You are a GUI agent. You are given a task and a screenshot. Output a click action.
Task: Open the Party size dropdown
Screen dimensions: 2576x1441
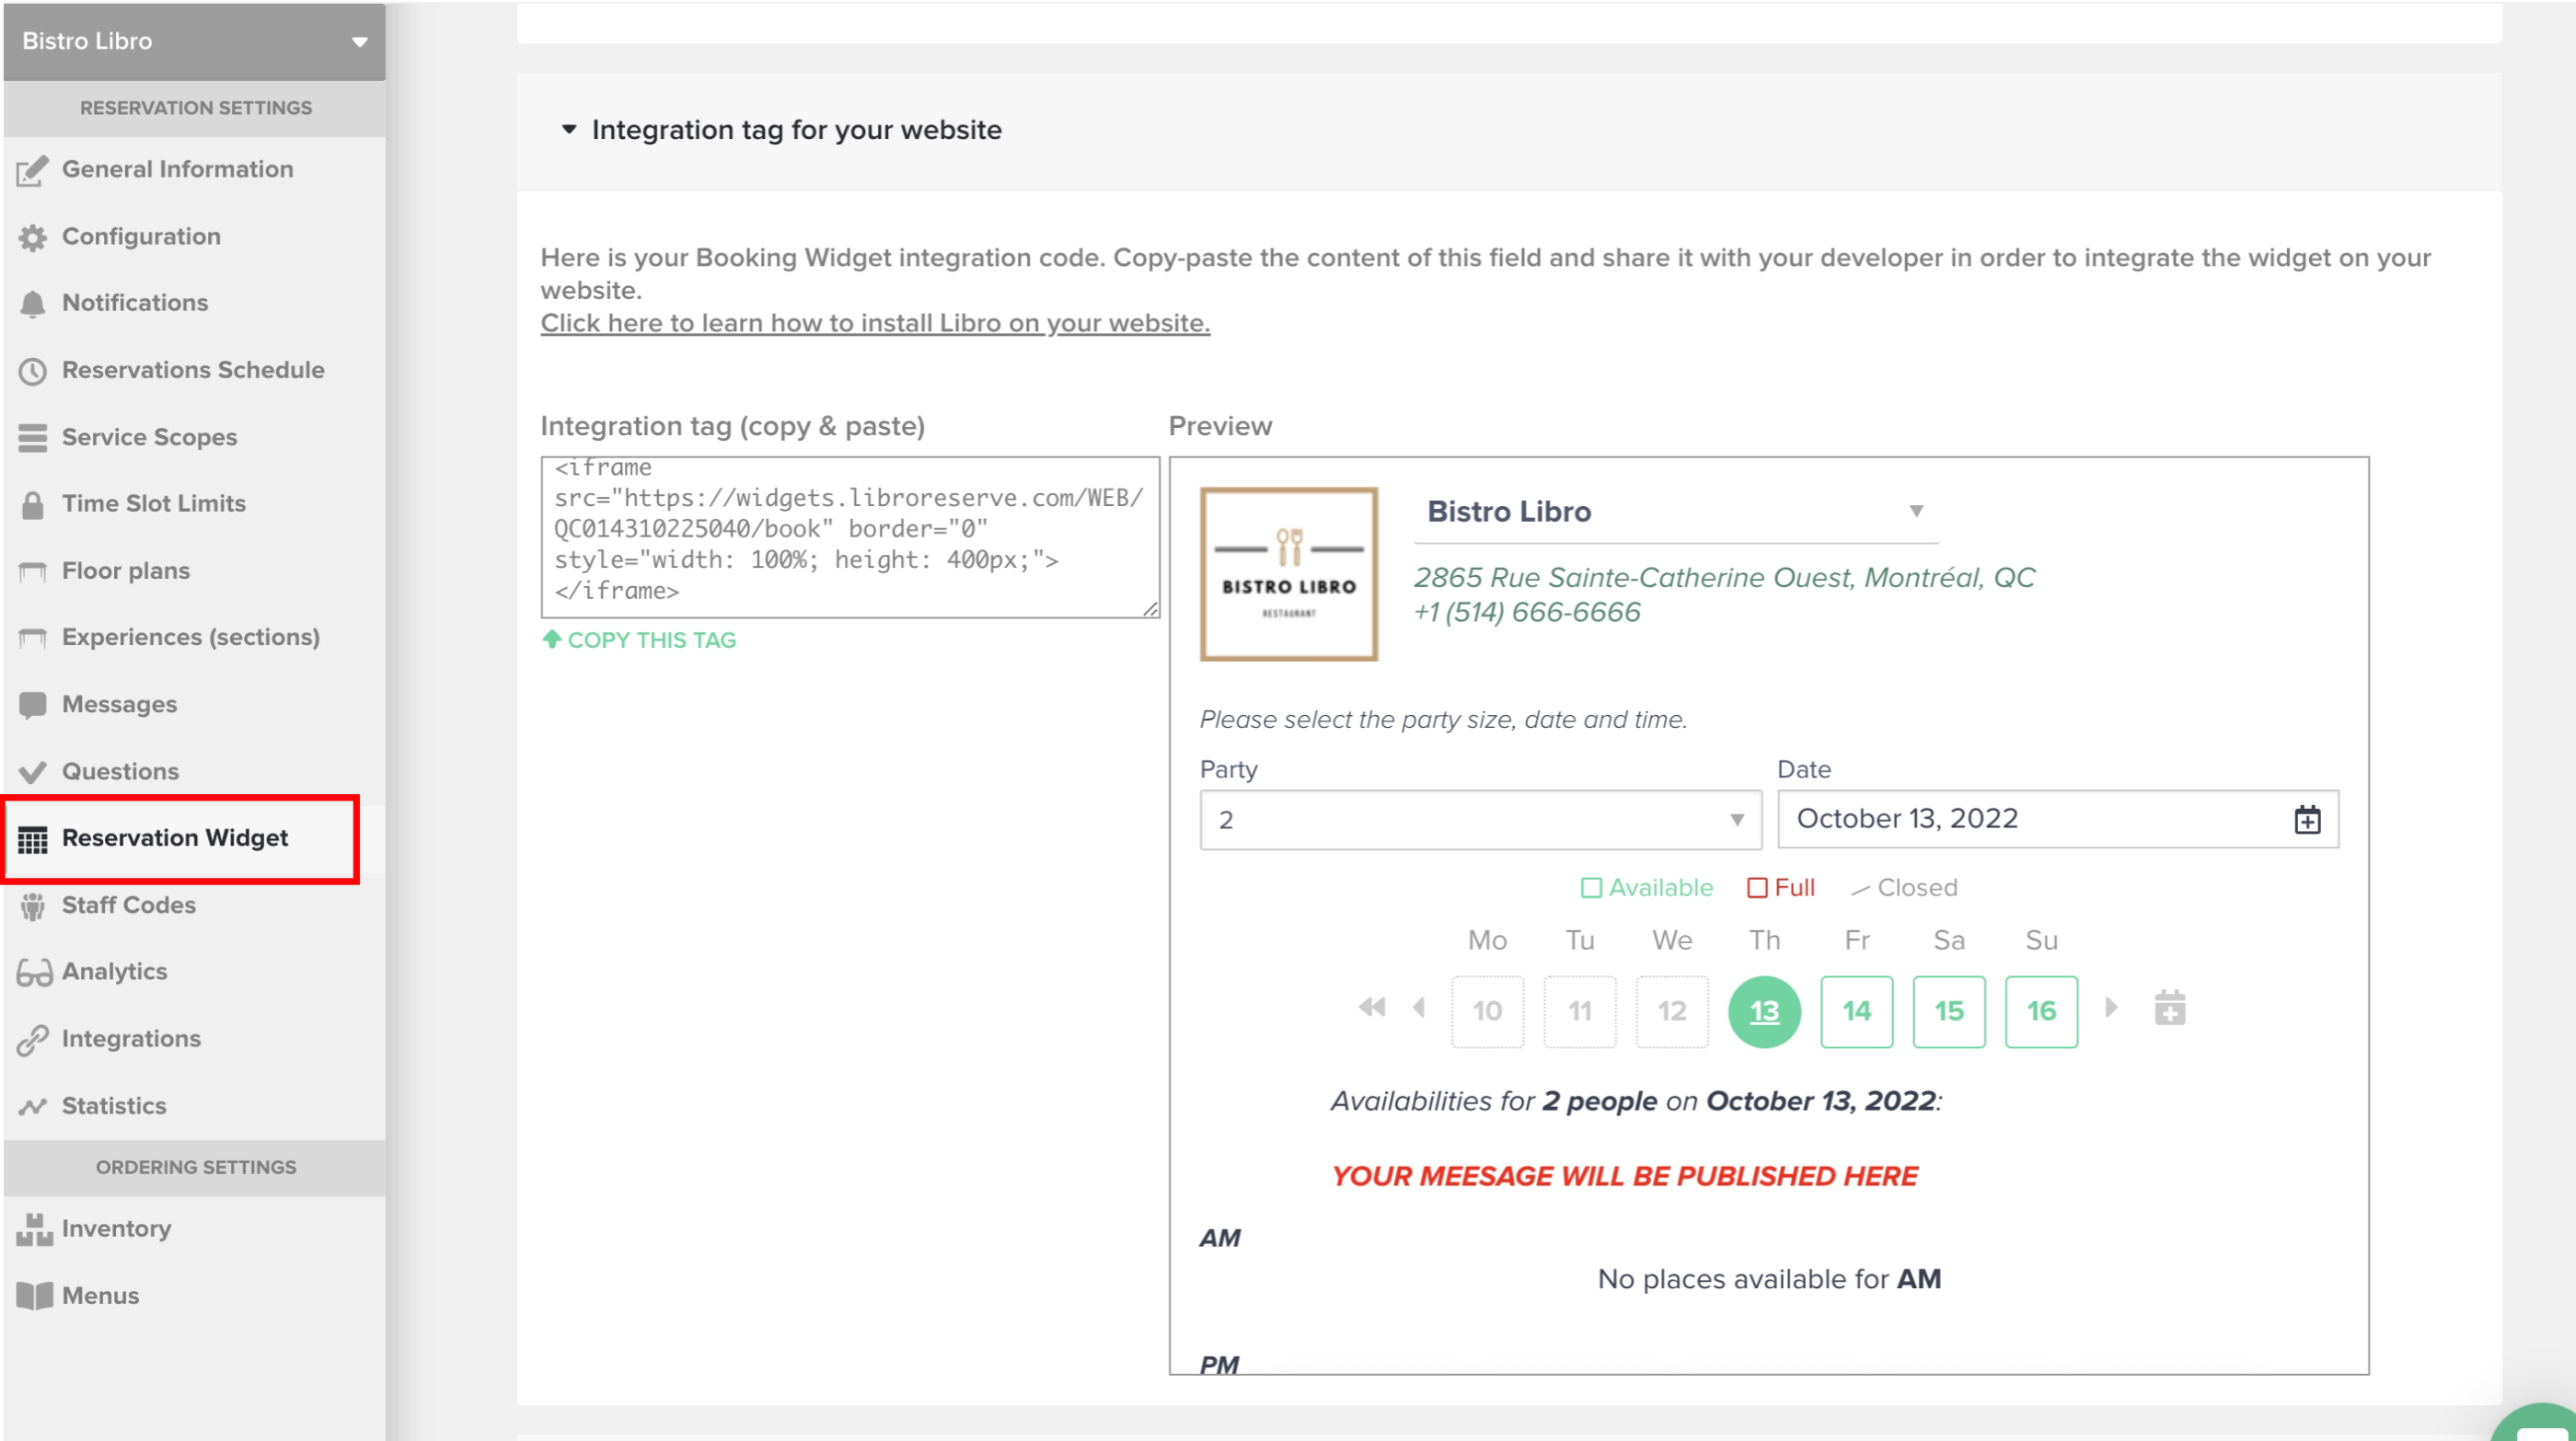point(1480,820)
